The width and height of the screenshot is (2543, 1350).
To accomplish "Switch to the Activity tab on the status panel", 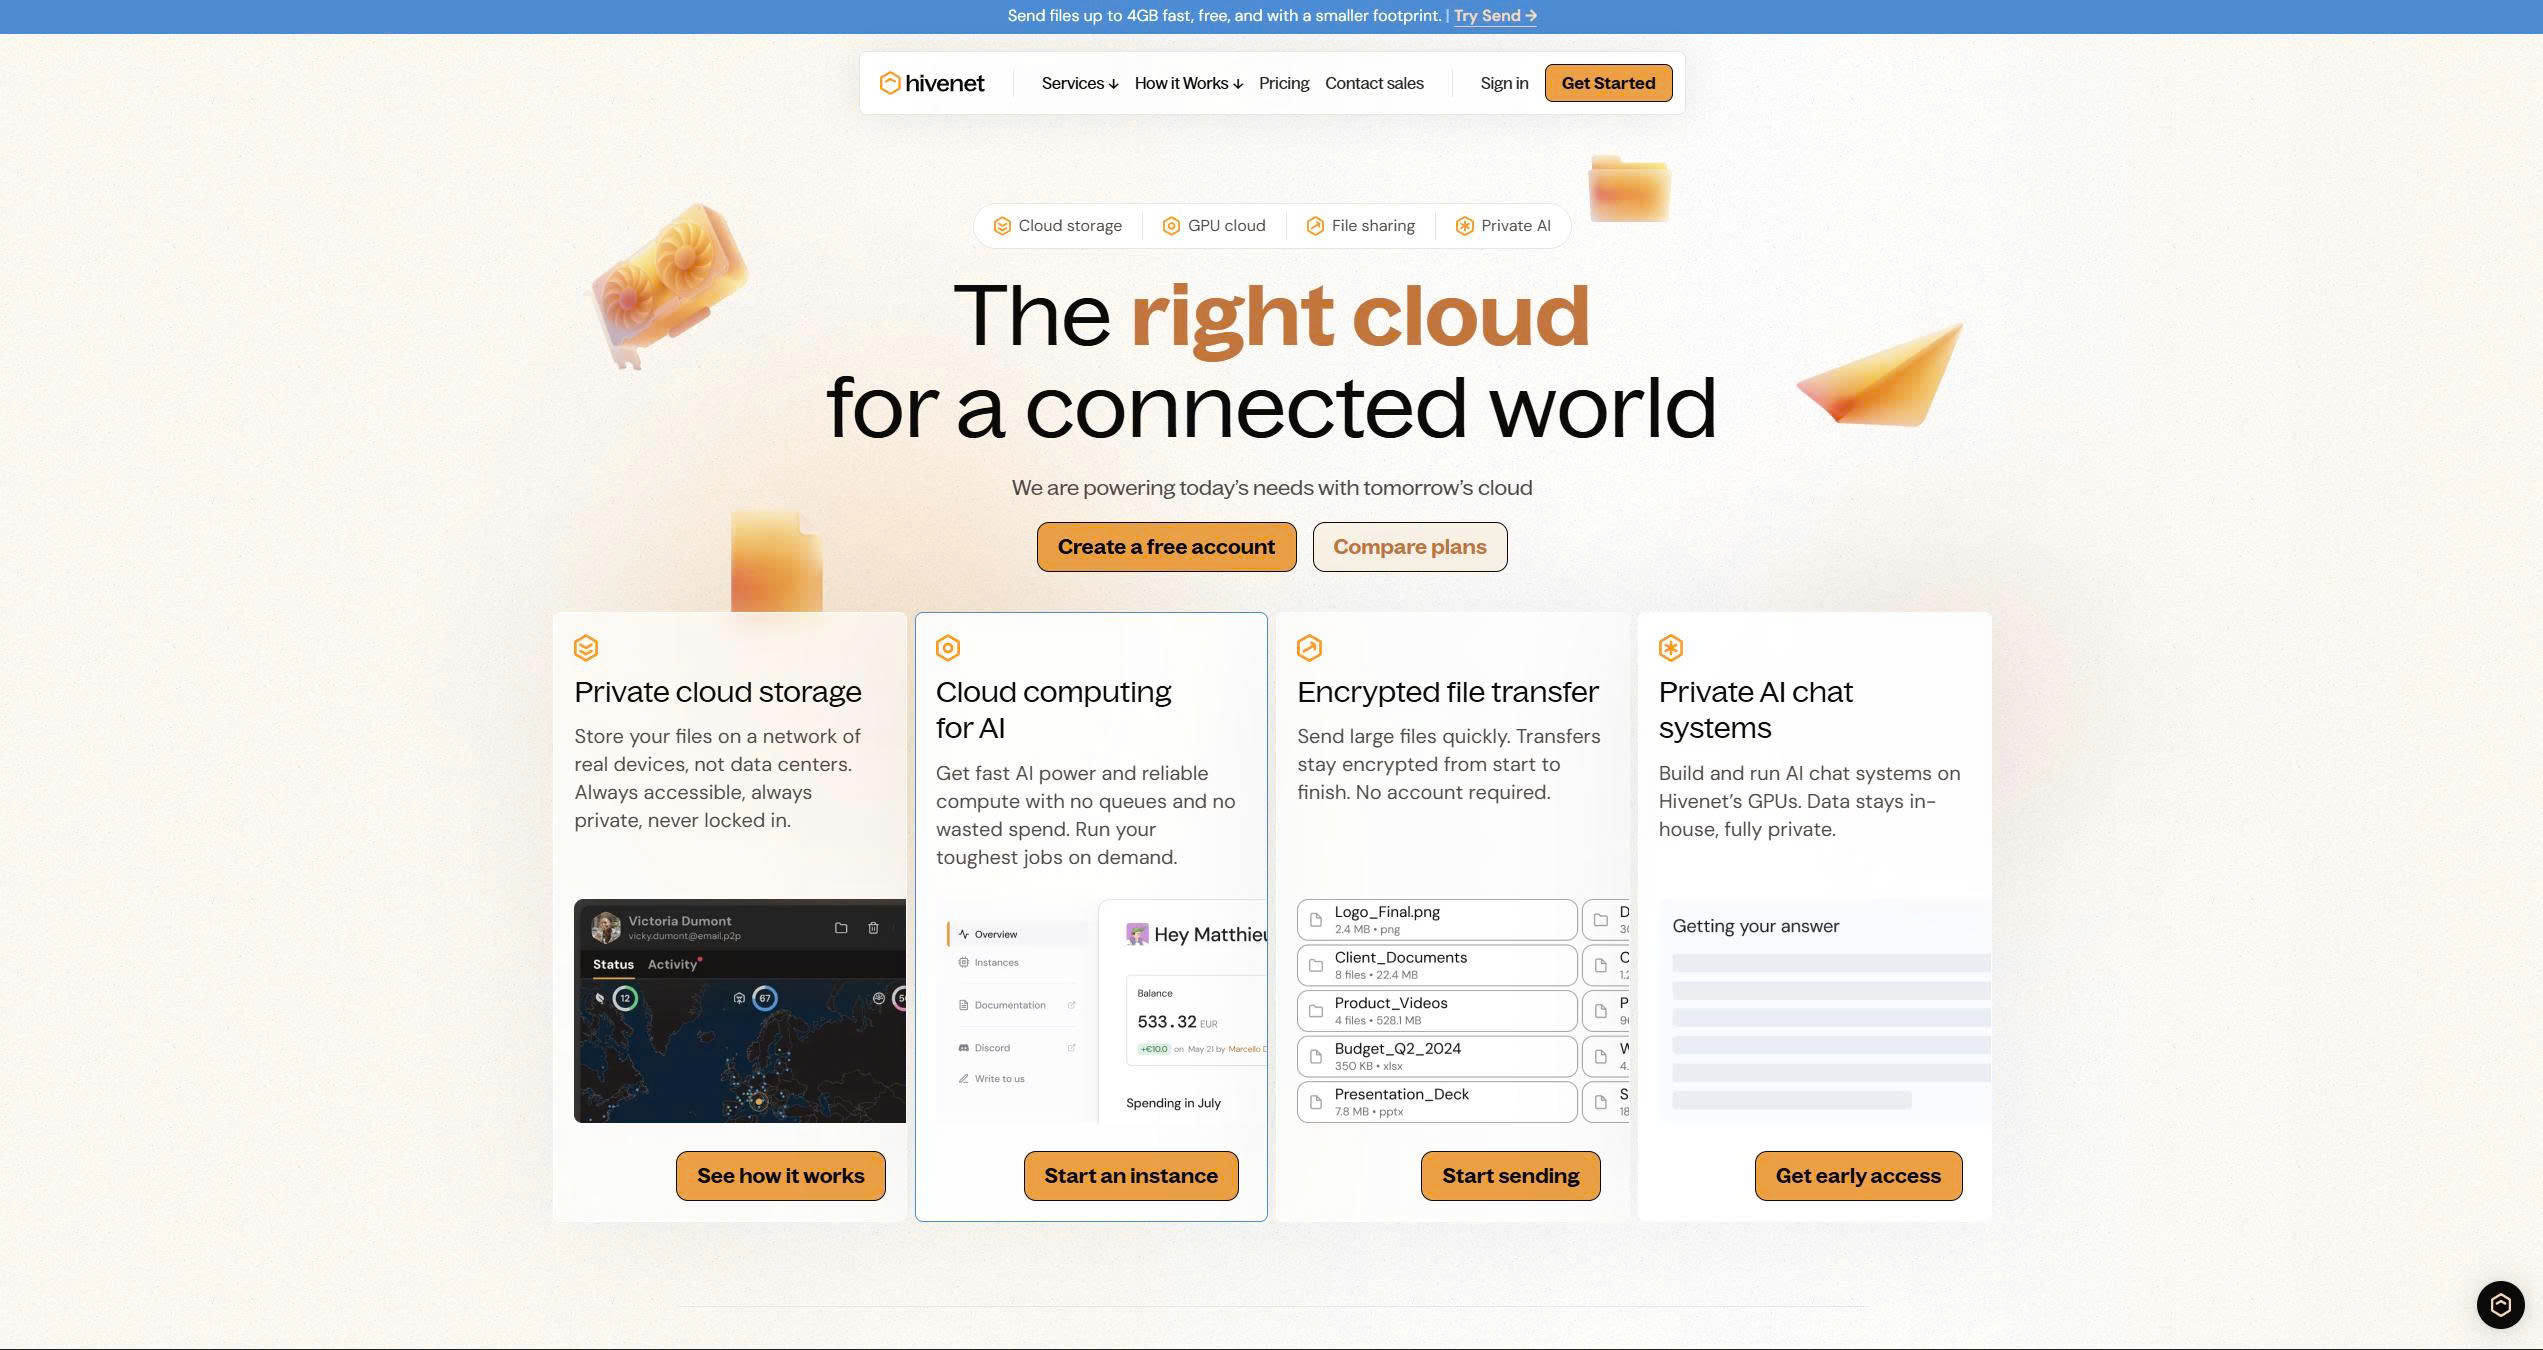I will pyautogui.click(x=672, y=964).
